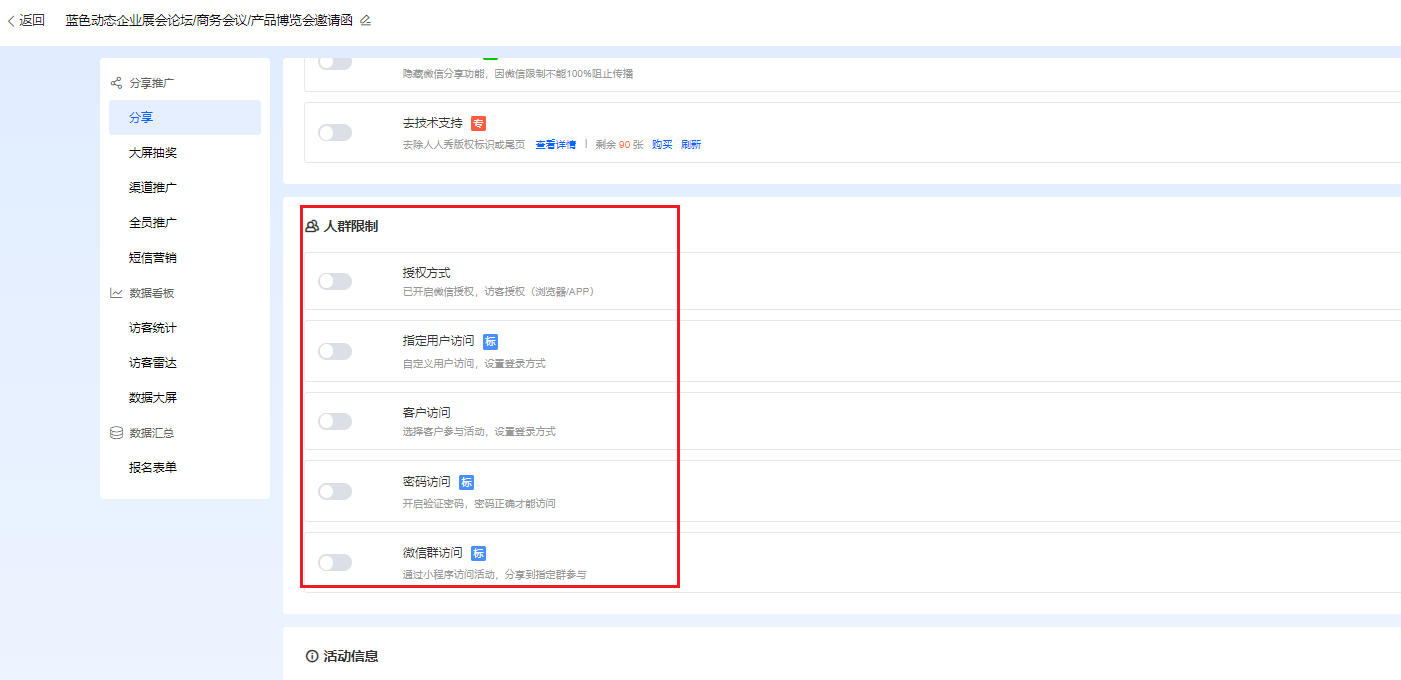Click the 剩余 90 张 remaining count text
1401x680 pixels.
pyautogui.click(x=619, y=145)
